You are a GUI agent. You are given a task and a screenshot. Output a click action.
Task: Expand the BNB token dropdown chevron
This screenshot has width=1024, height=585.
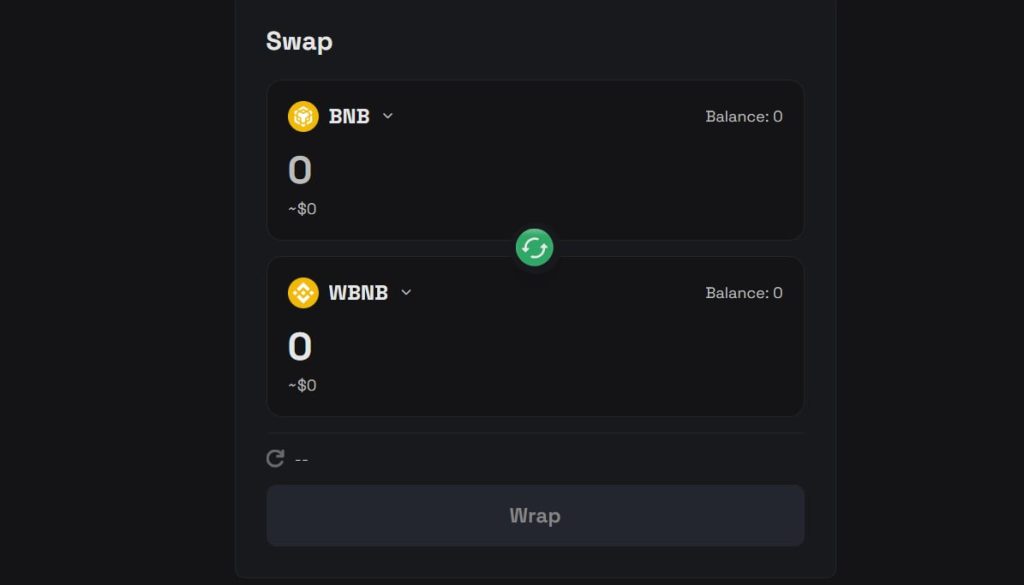(x=388, y=116)
